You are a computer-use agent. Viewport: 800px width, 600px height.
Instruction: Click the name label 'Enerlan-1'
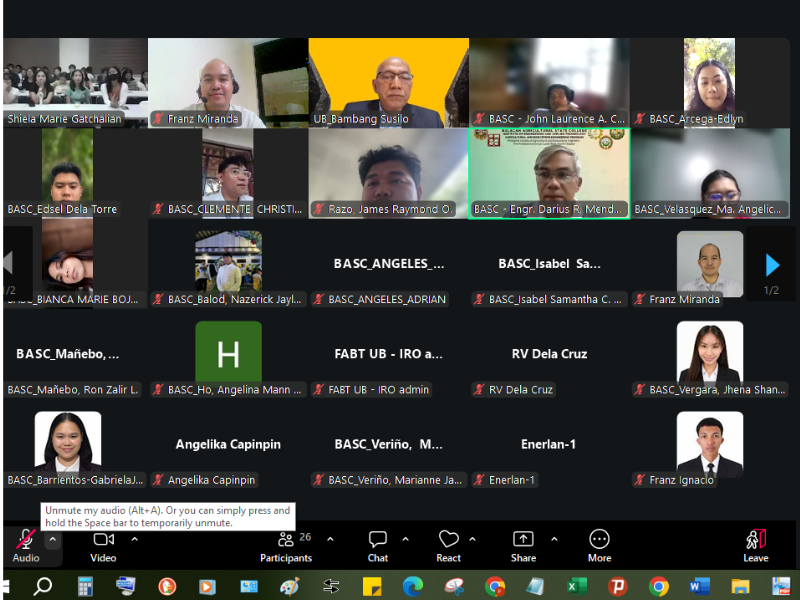click(x=512, y=480)
